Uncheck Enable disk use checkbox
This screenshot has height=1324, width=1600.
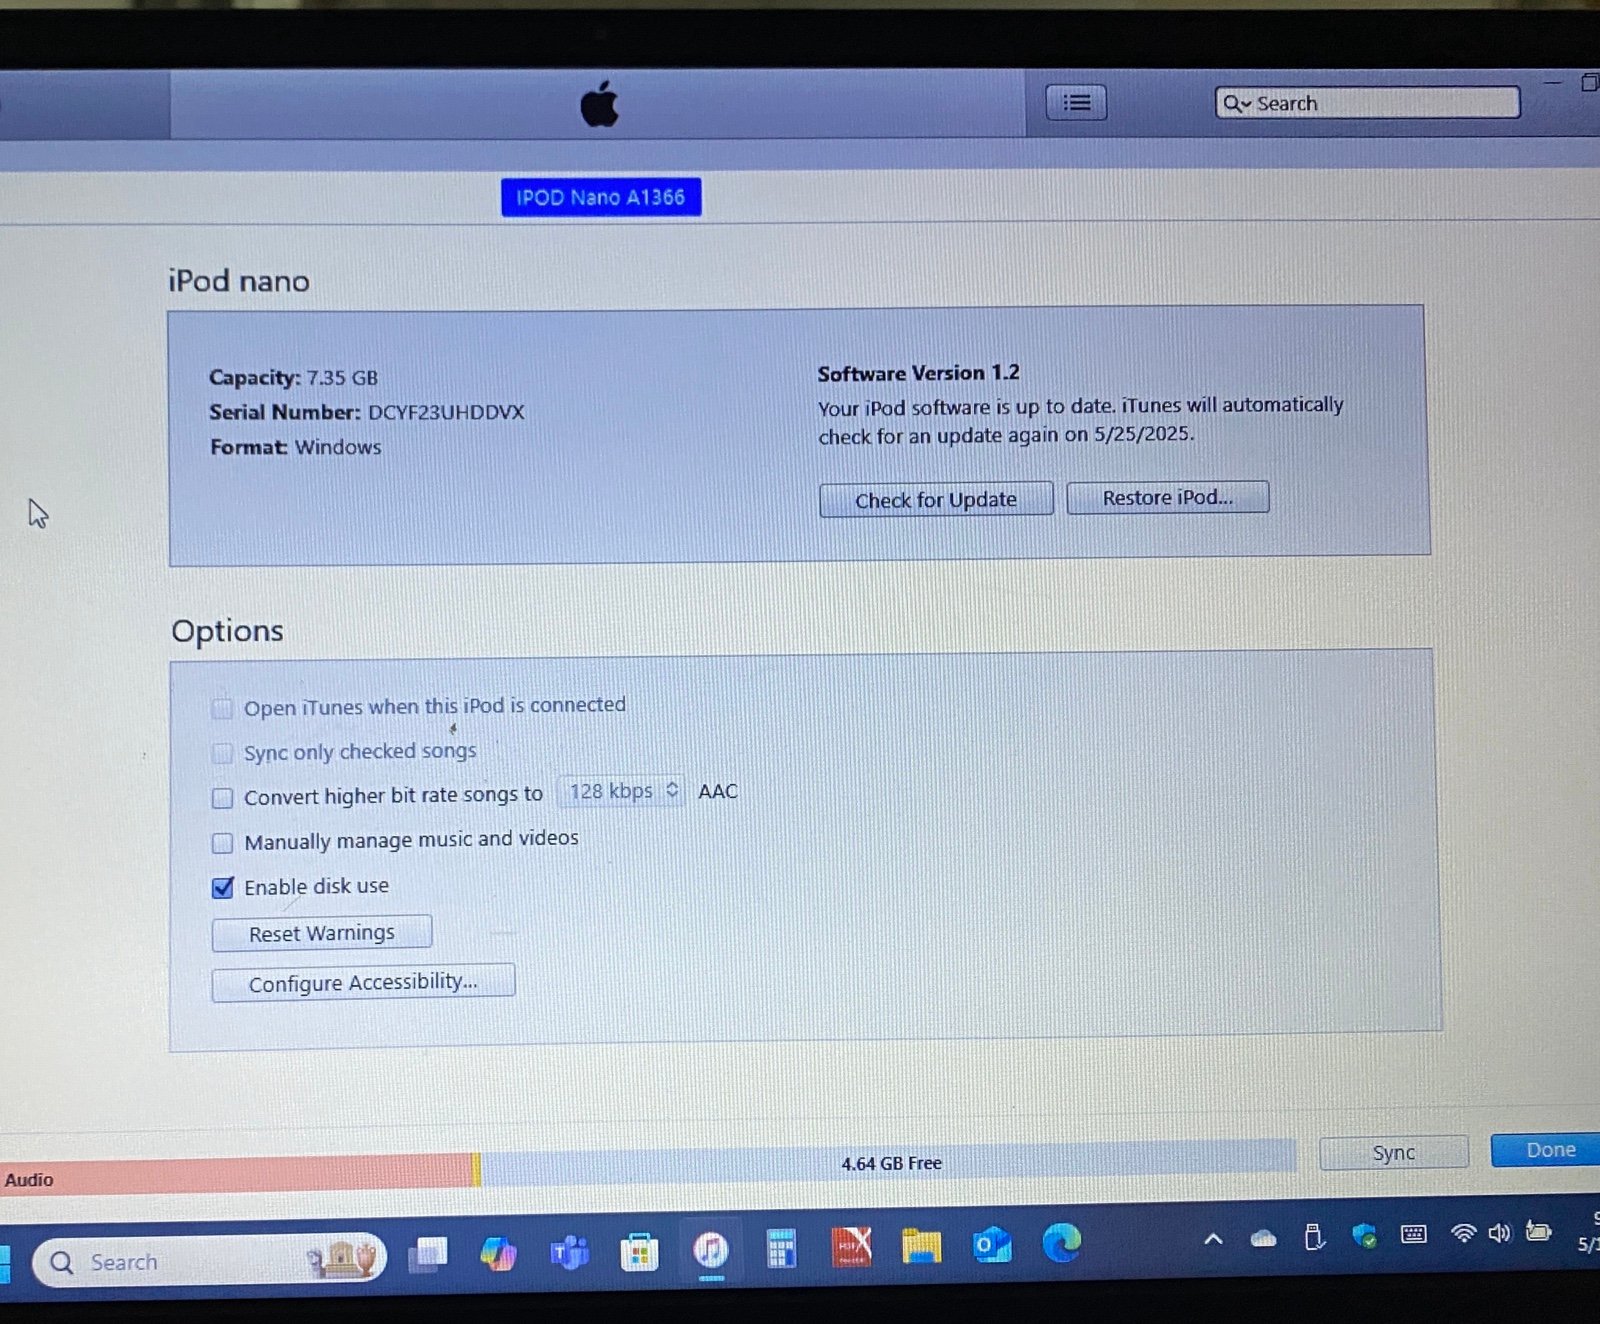[x=223, y=887]
